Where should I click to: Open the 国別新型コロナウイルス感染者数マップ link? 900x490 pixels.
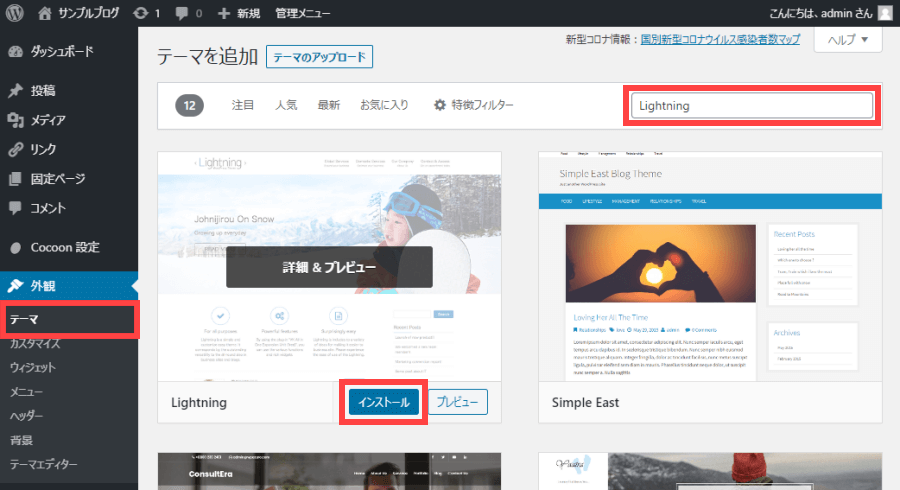[720, 39]
